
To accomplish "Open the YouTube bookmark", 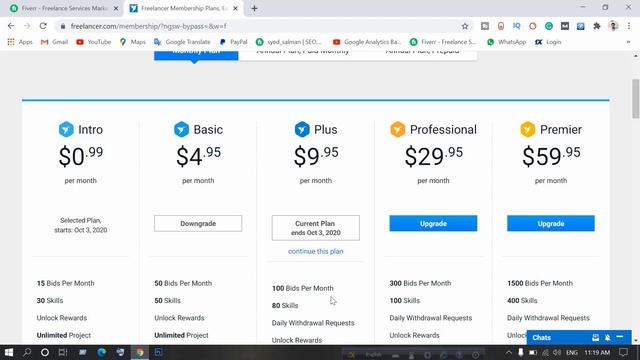I will click(x=93, y=42).
